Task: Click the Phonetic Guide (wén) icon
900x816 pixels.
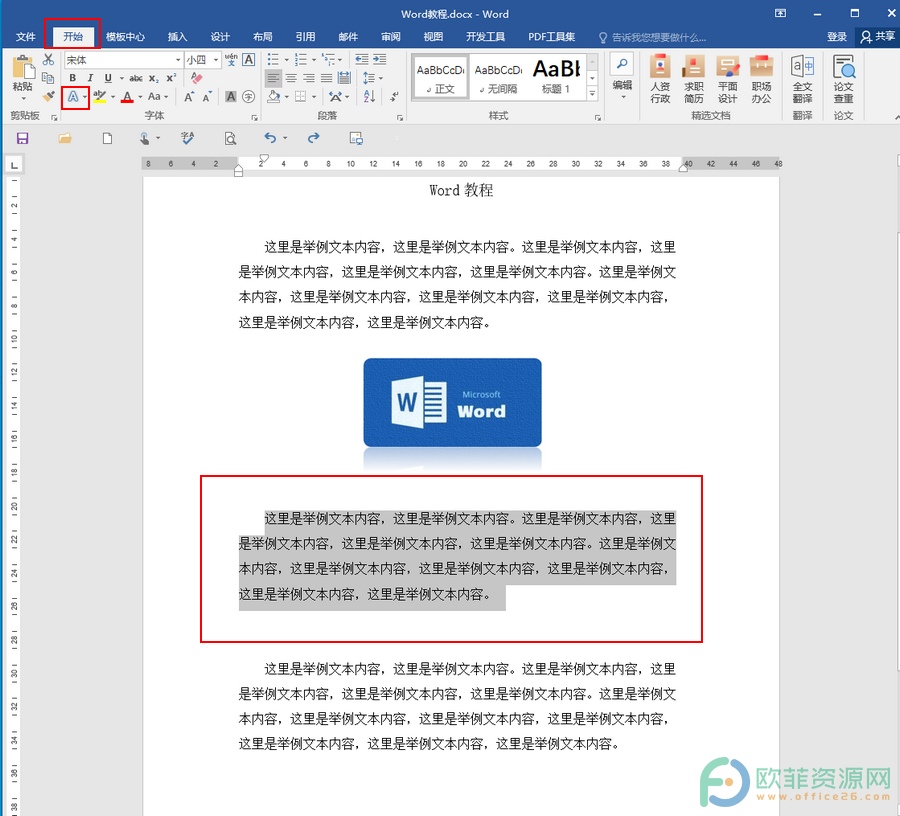Action: pos(231,60)
